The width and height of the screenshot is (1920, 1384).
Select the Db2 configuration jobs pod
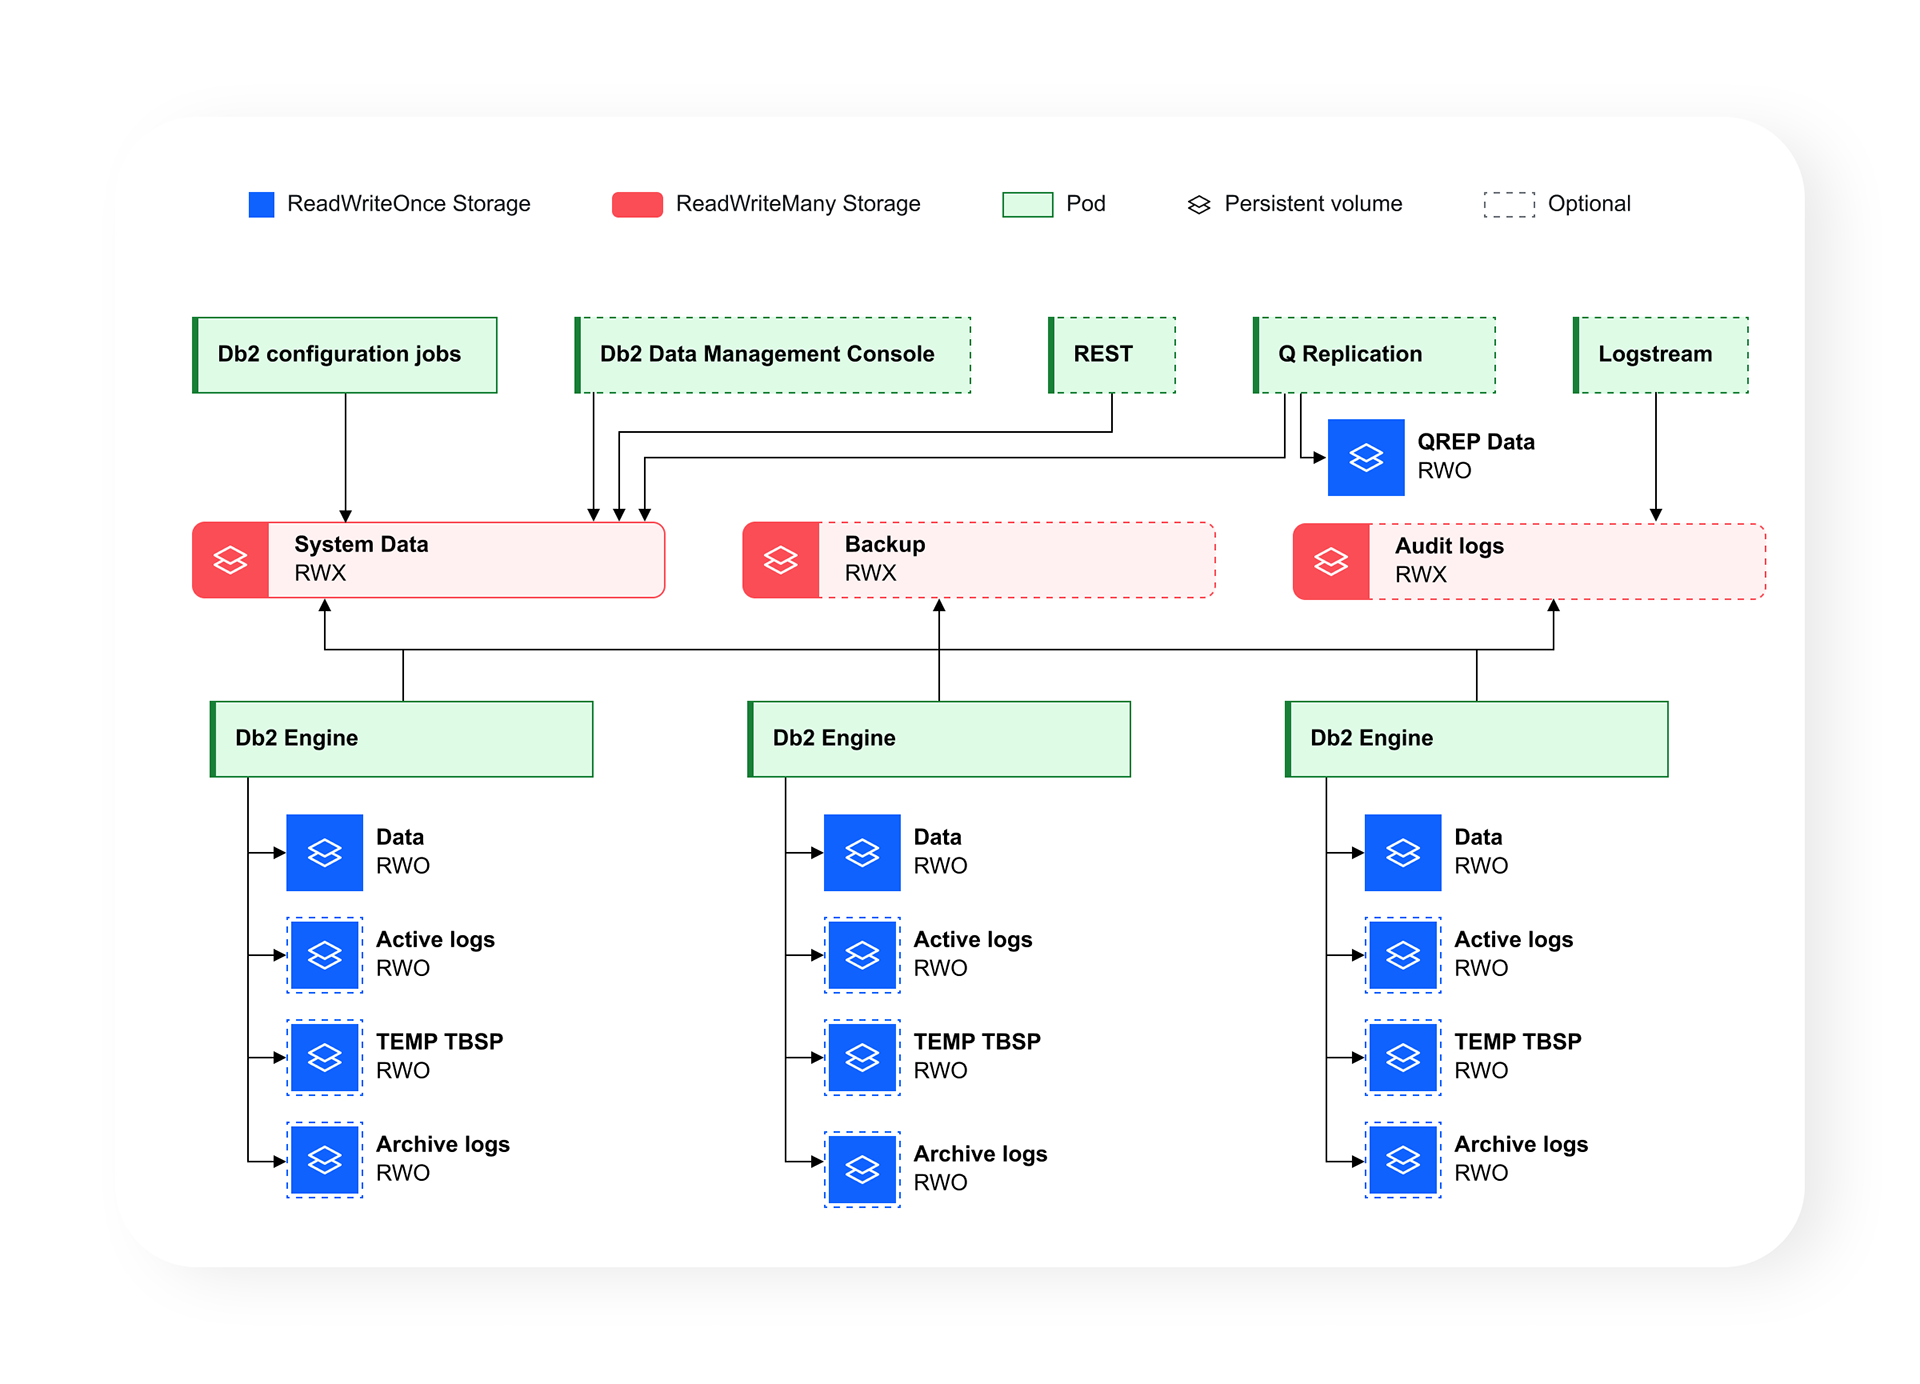pyautogui.click(x=345, y=355)
